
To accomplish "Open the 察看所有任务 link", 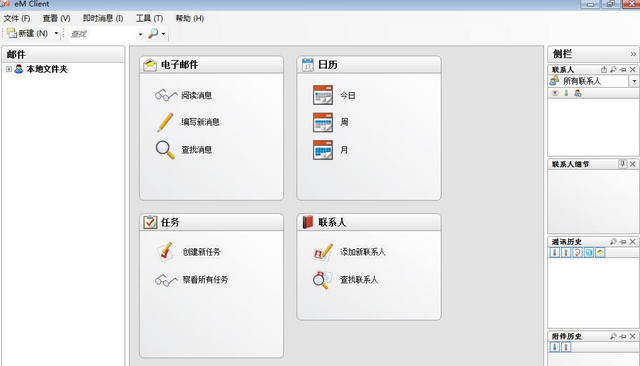I will 205,279.
